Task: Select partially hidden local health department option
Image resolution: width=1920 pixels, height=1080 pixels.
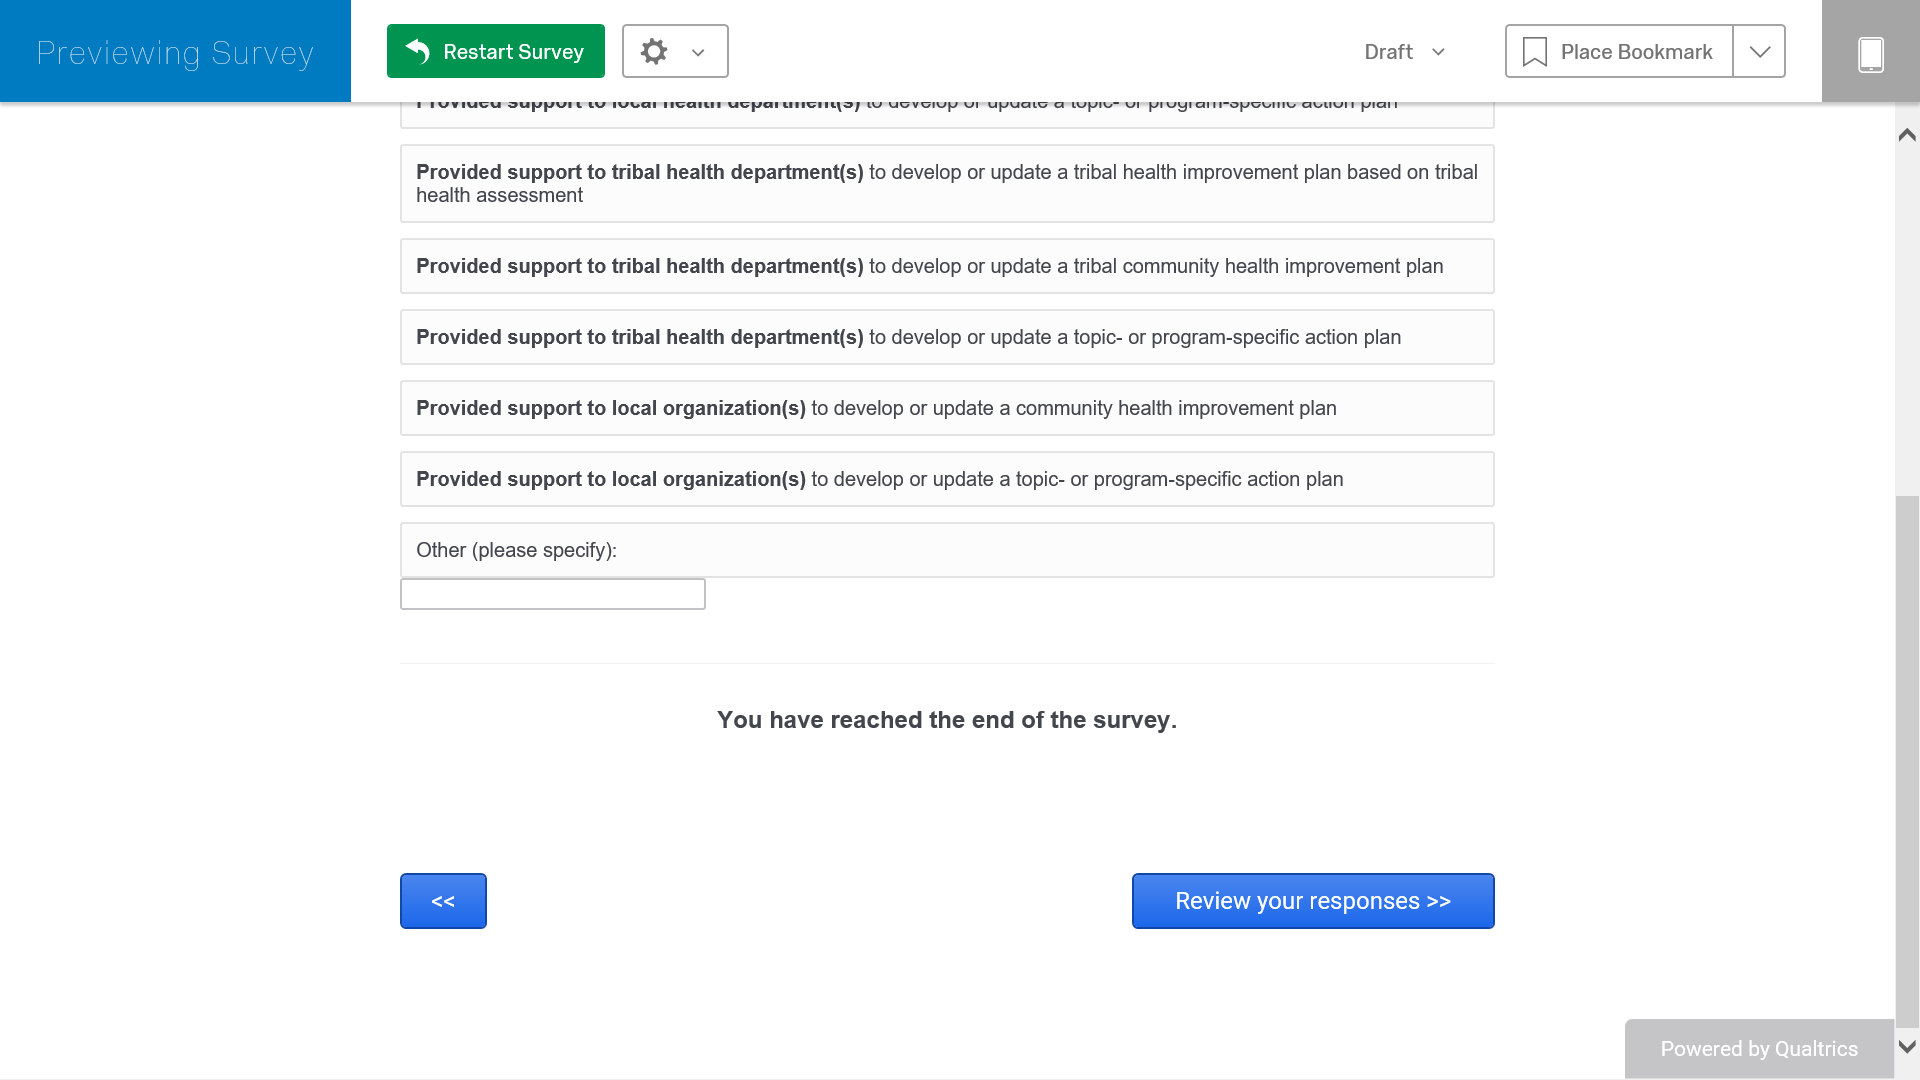Action: click(946, 113)
